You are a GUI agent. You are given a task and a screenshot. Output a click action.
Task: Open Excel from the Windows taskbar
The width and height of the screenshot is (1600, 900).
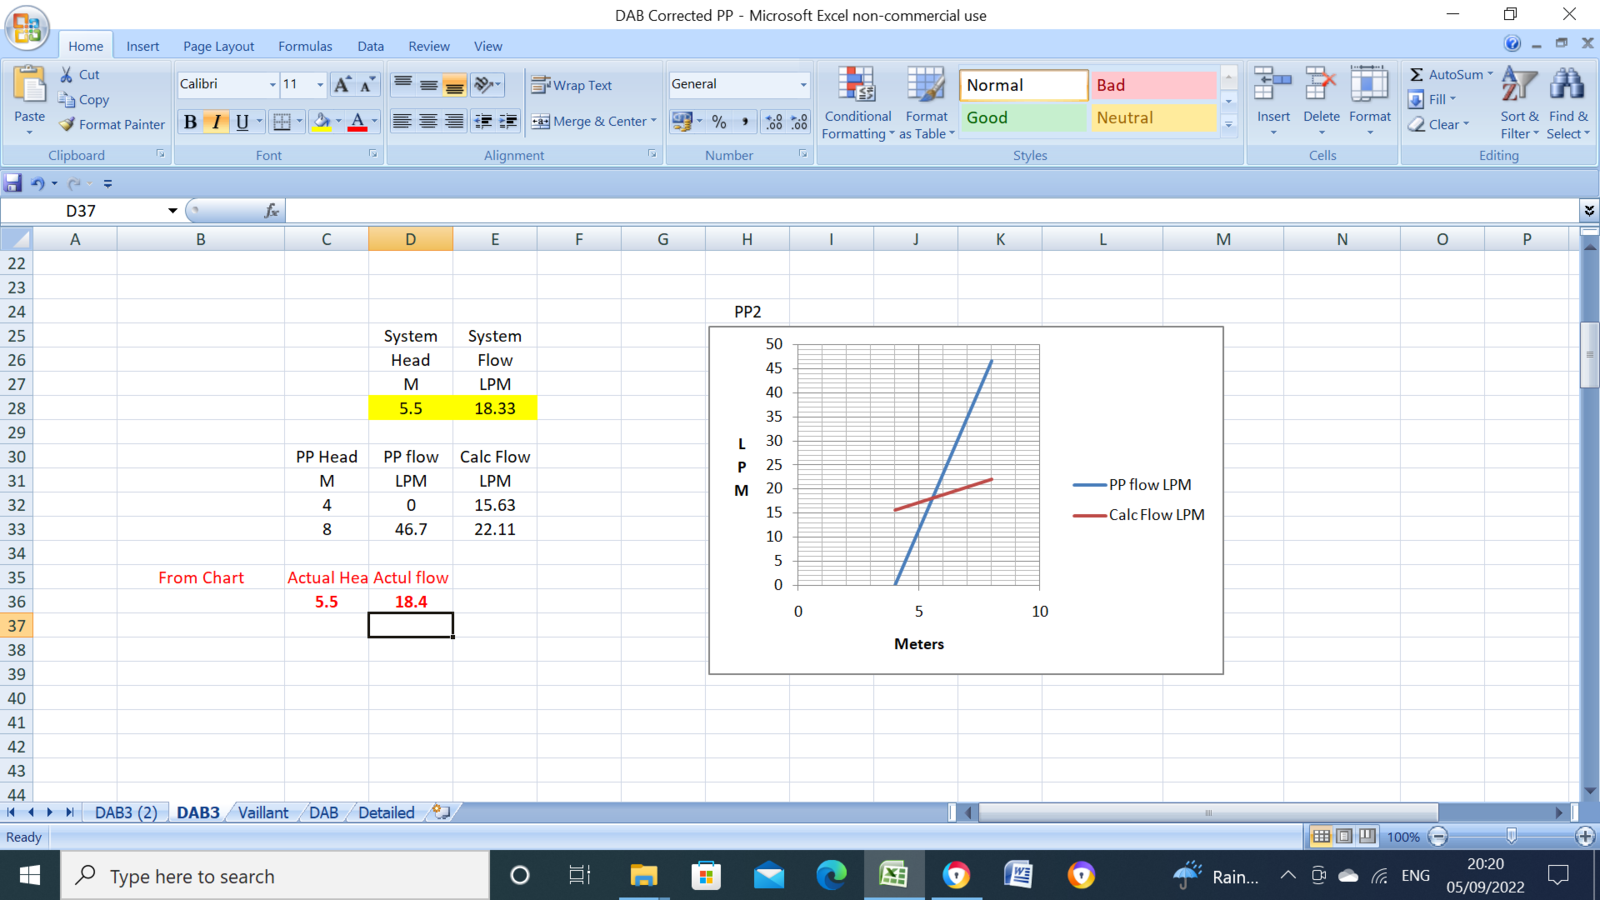pos(893,876)
